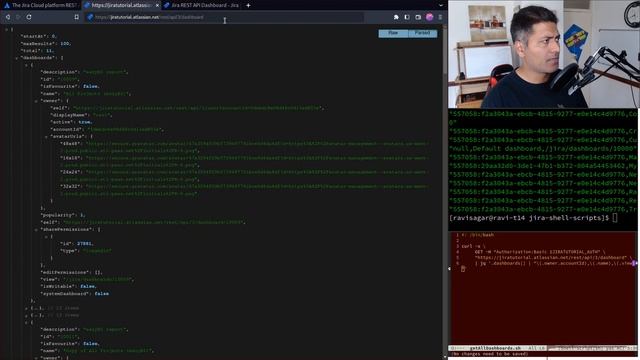640x360 pixels.
Task: Collapse the last visible "owner" object
Action: click(x=36, y=358)
